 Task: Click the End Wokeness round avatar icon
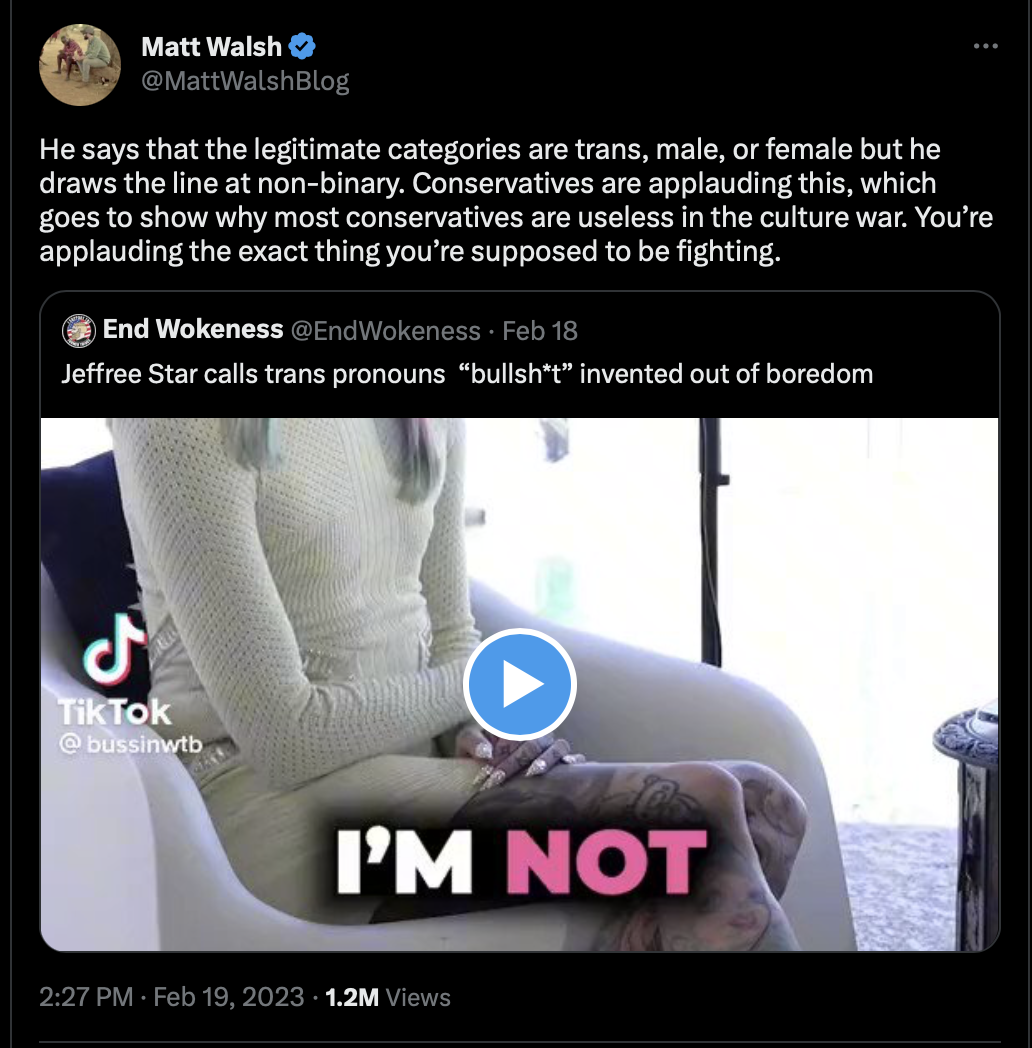(79, 331)
